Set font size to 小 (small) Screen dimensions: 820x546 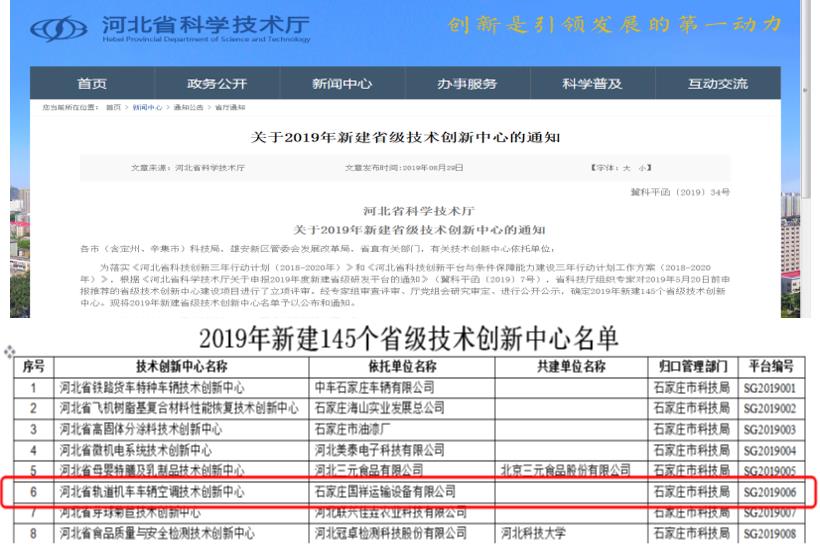(644, 167)
